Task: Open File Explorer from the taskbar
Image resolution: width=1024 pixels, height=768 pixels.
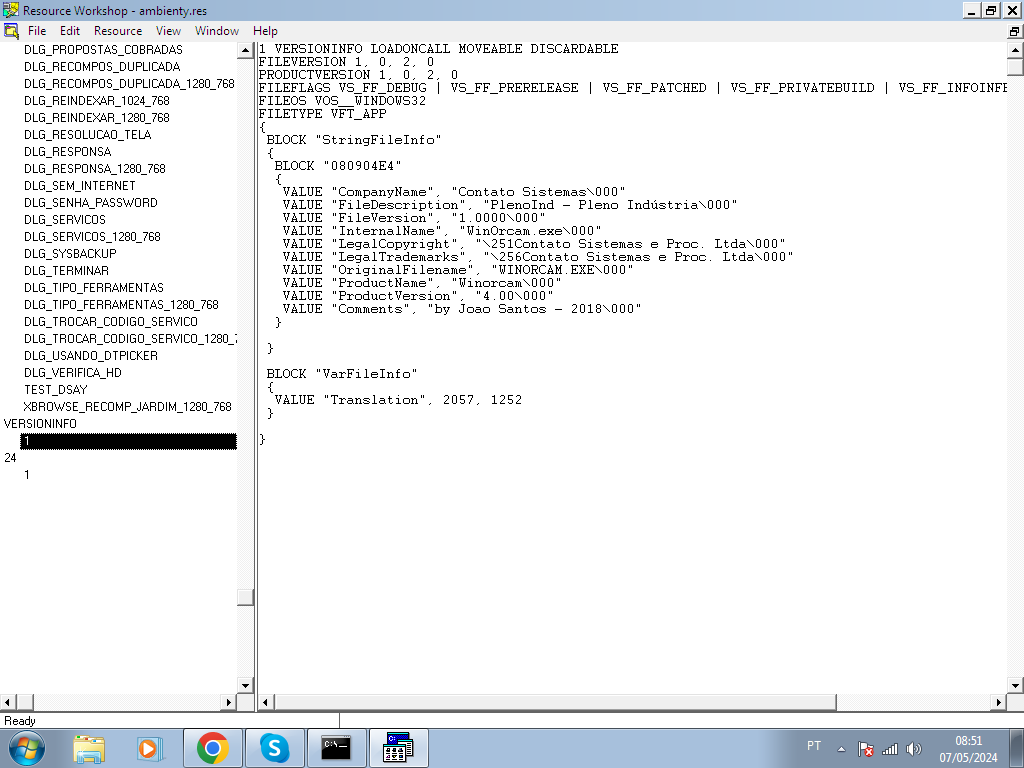Action: 89,748
